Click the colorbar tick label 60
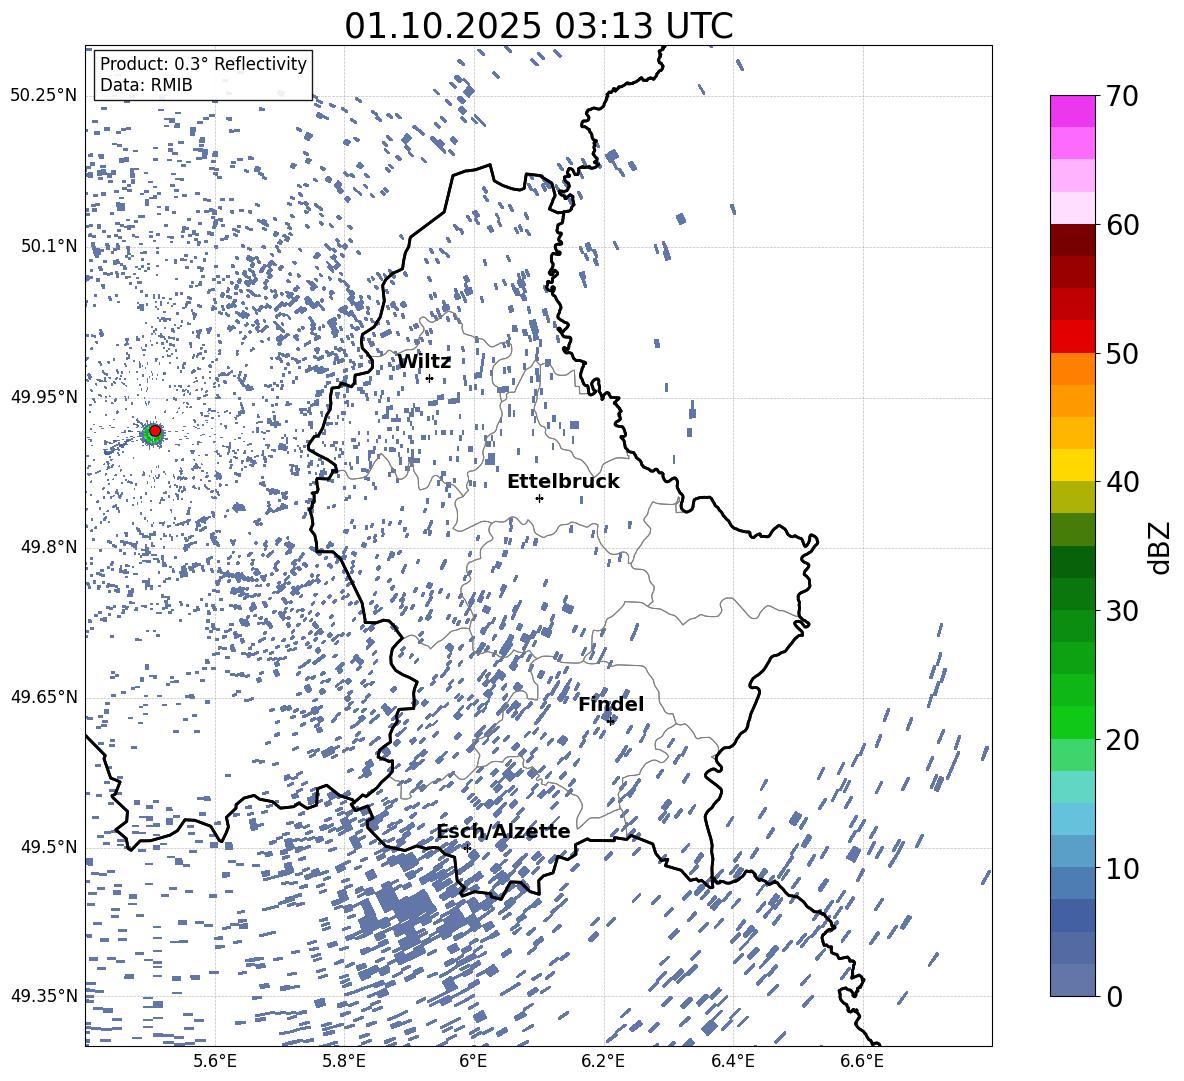Screen dimensions: 1184x1081 click(1122, 225)
